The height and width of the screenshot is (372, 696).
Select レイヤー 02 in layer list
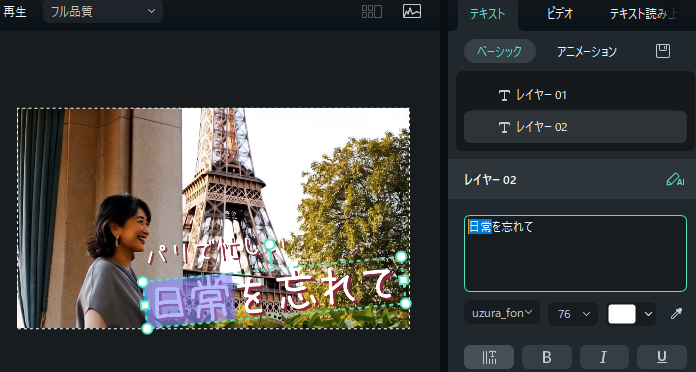575,127
